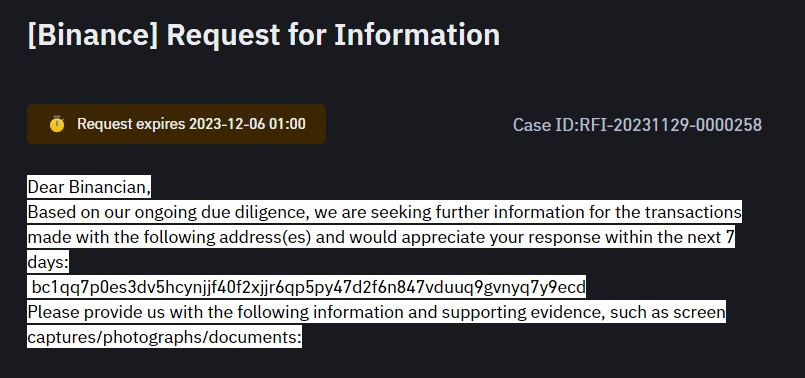Click the 'days:' line
The width and height of the screenshot is (805, 378).
(x=48, y=262)
